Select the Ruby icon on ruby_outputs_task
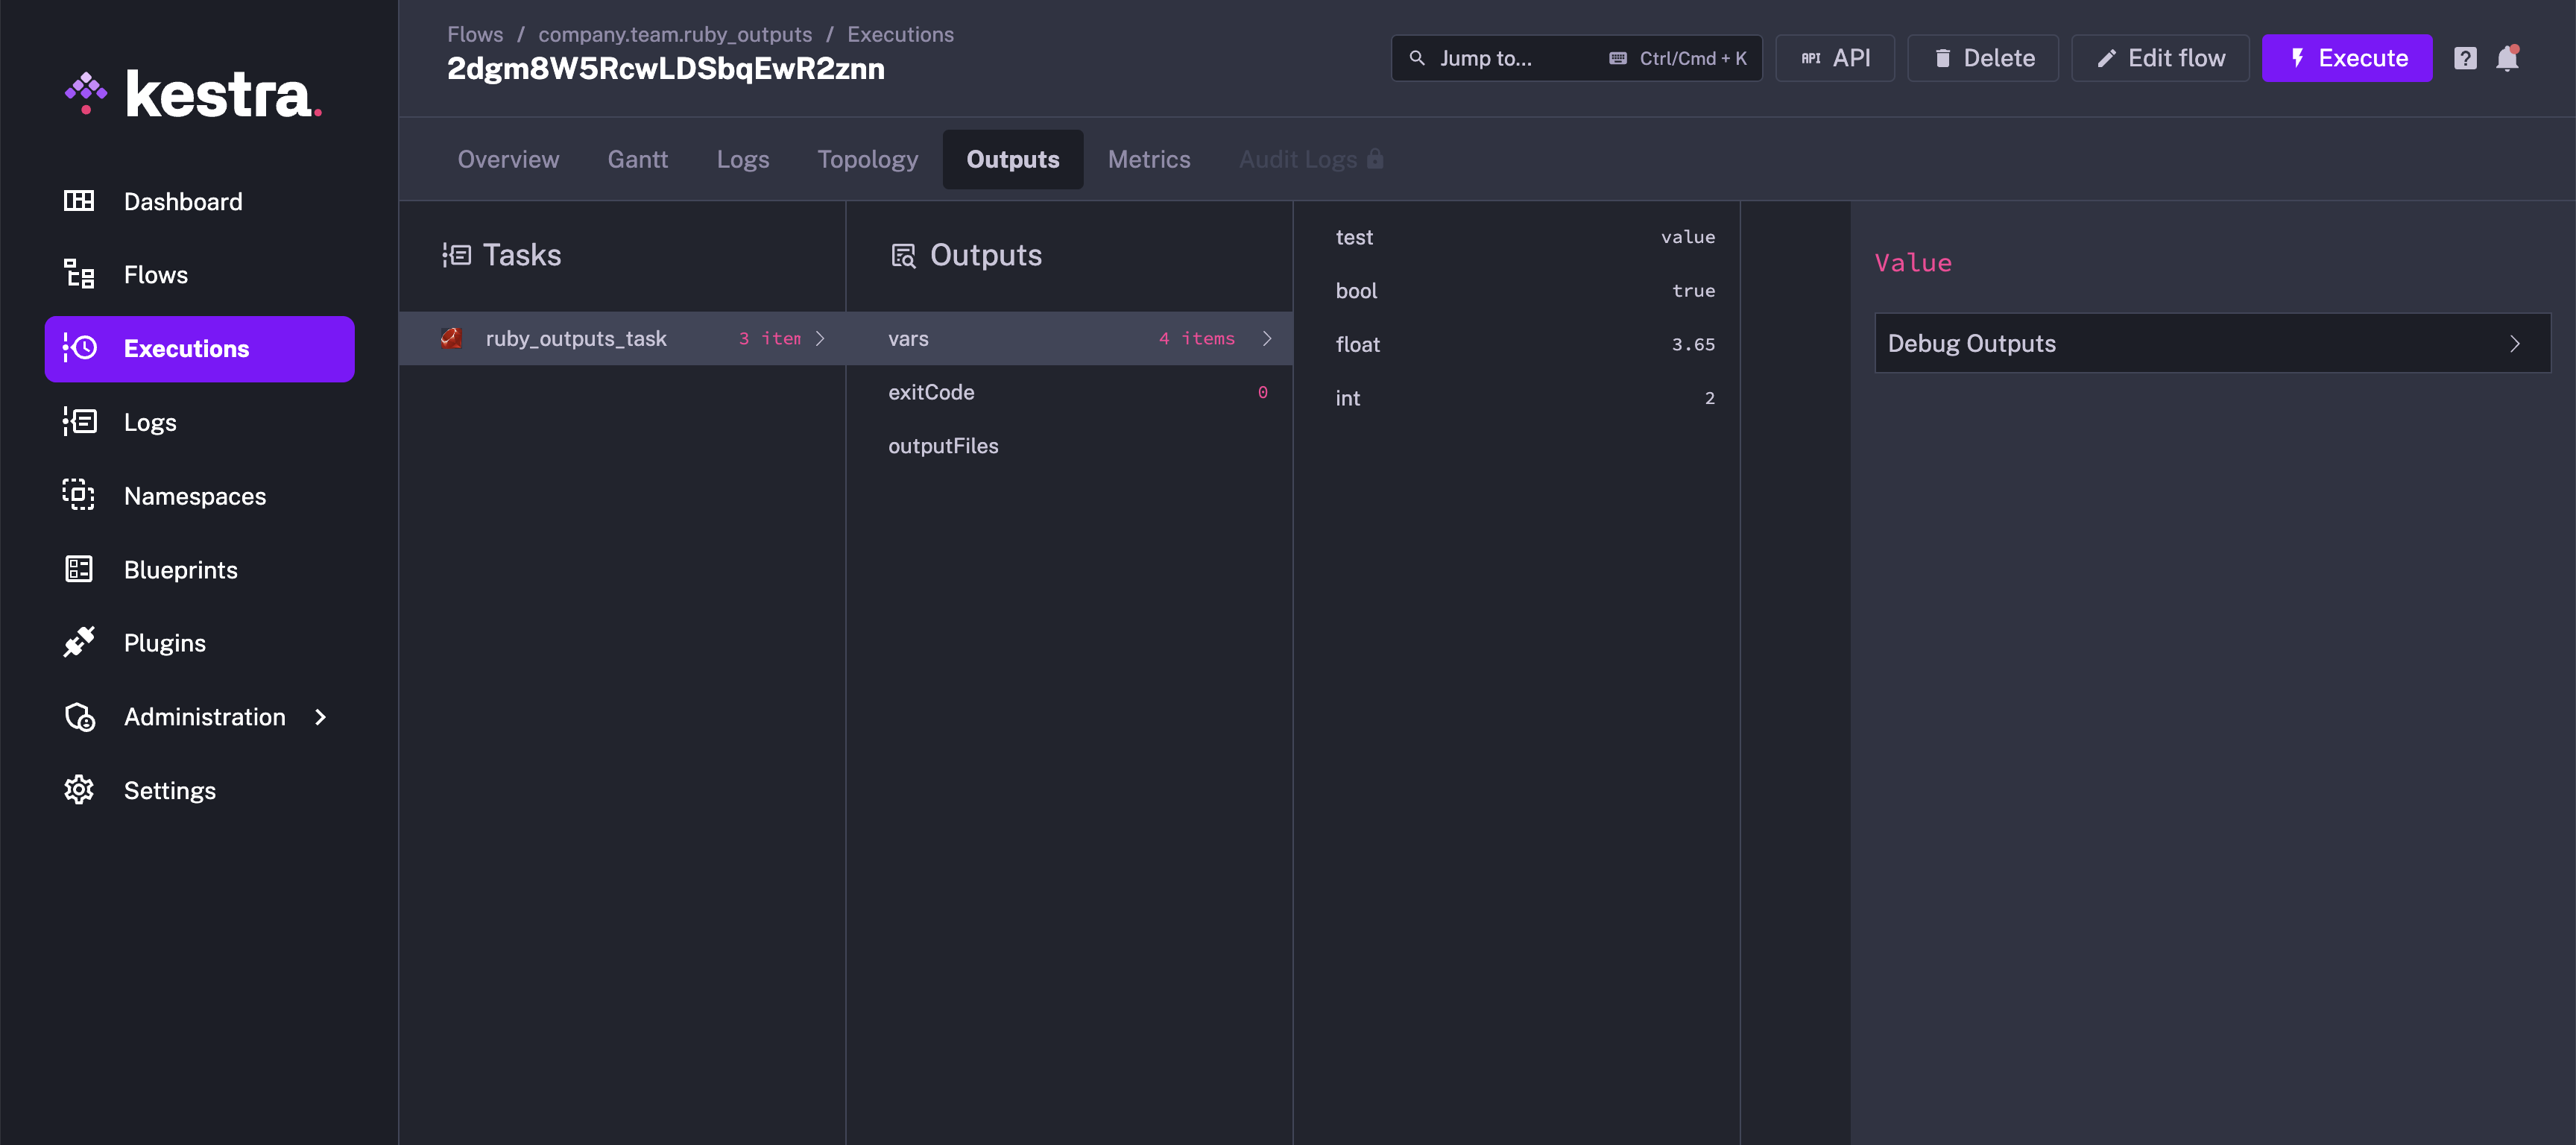Image resolution: width=2576 pixels, height=1145 pixels. (451, 338)
